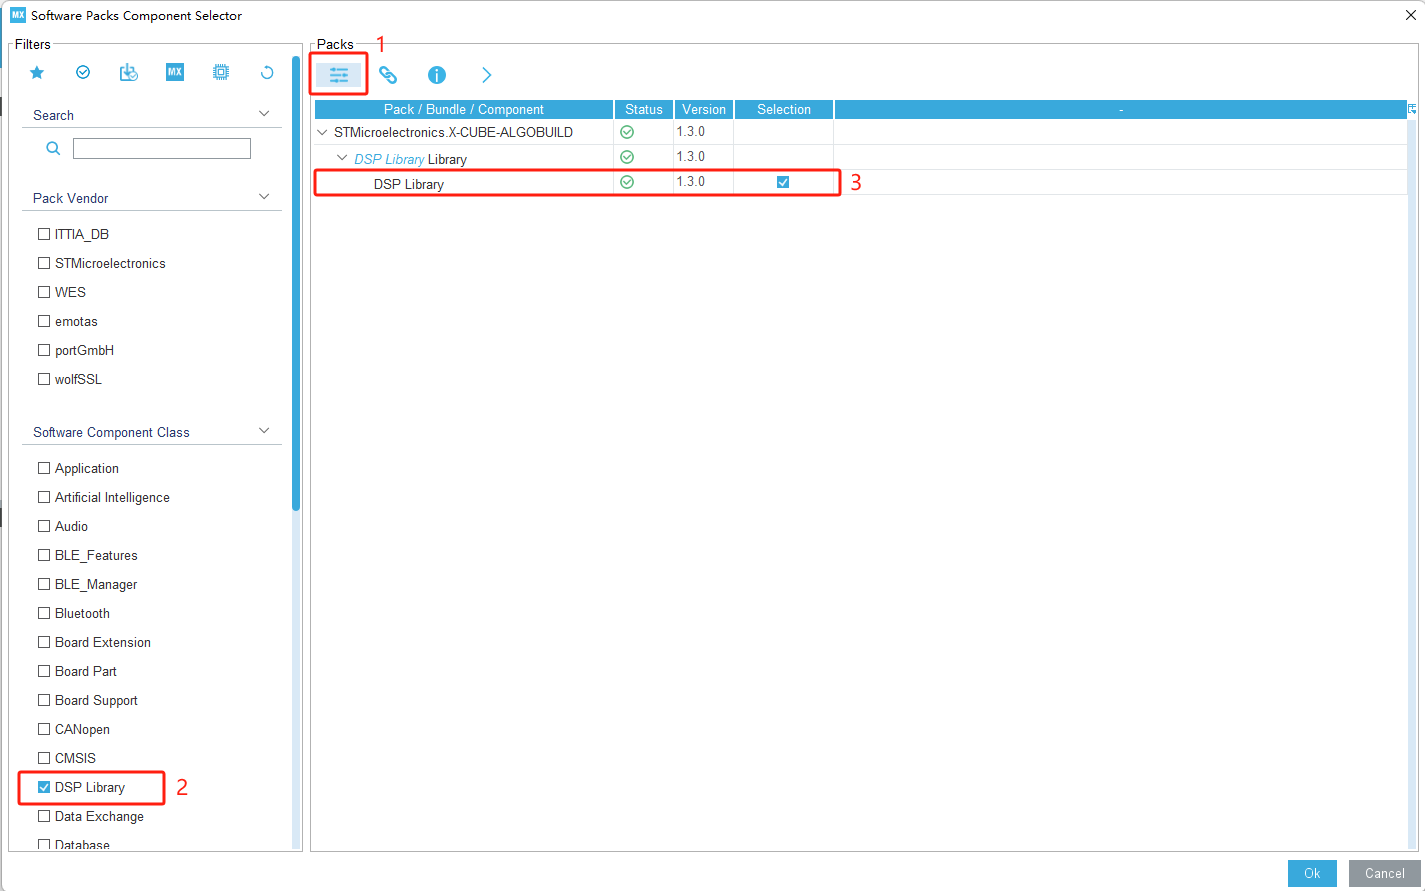Uncheck the DSP Library class filter
Image resolution: width=1425 pixels, height=891 pixels.
[x=44, y=787]
